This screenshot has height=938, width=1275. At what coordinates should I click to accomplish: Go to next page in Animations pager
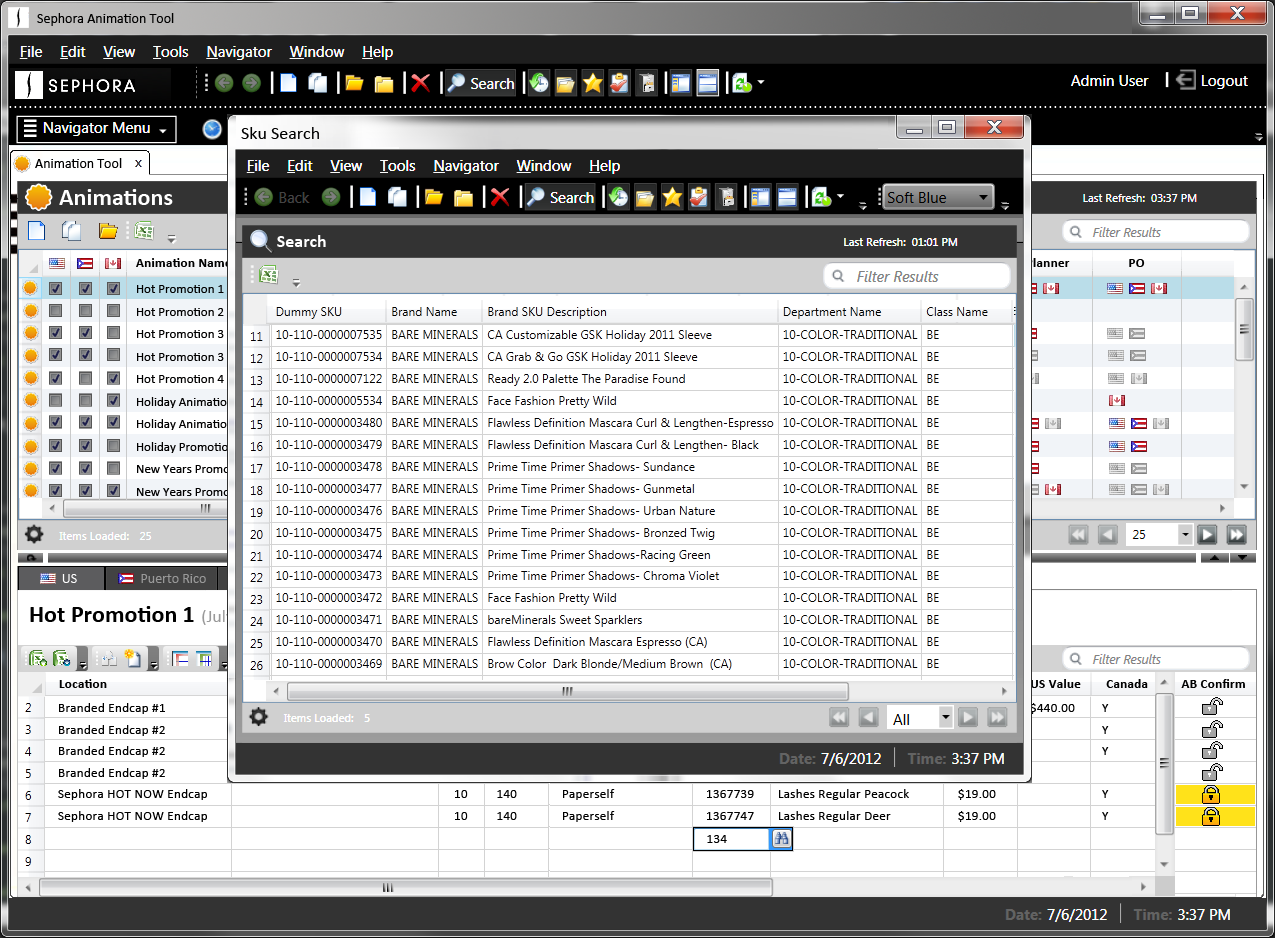coord(1207,535)
